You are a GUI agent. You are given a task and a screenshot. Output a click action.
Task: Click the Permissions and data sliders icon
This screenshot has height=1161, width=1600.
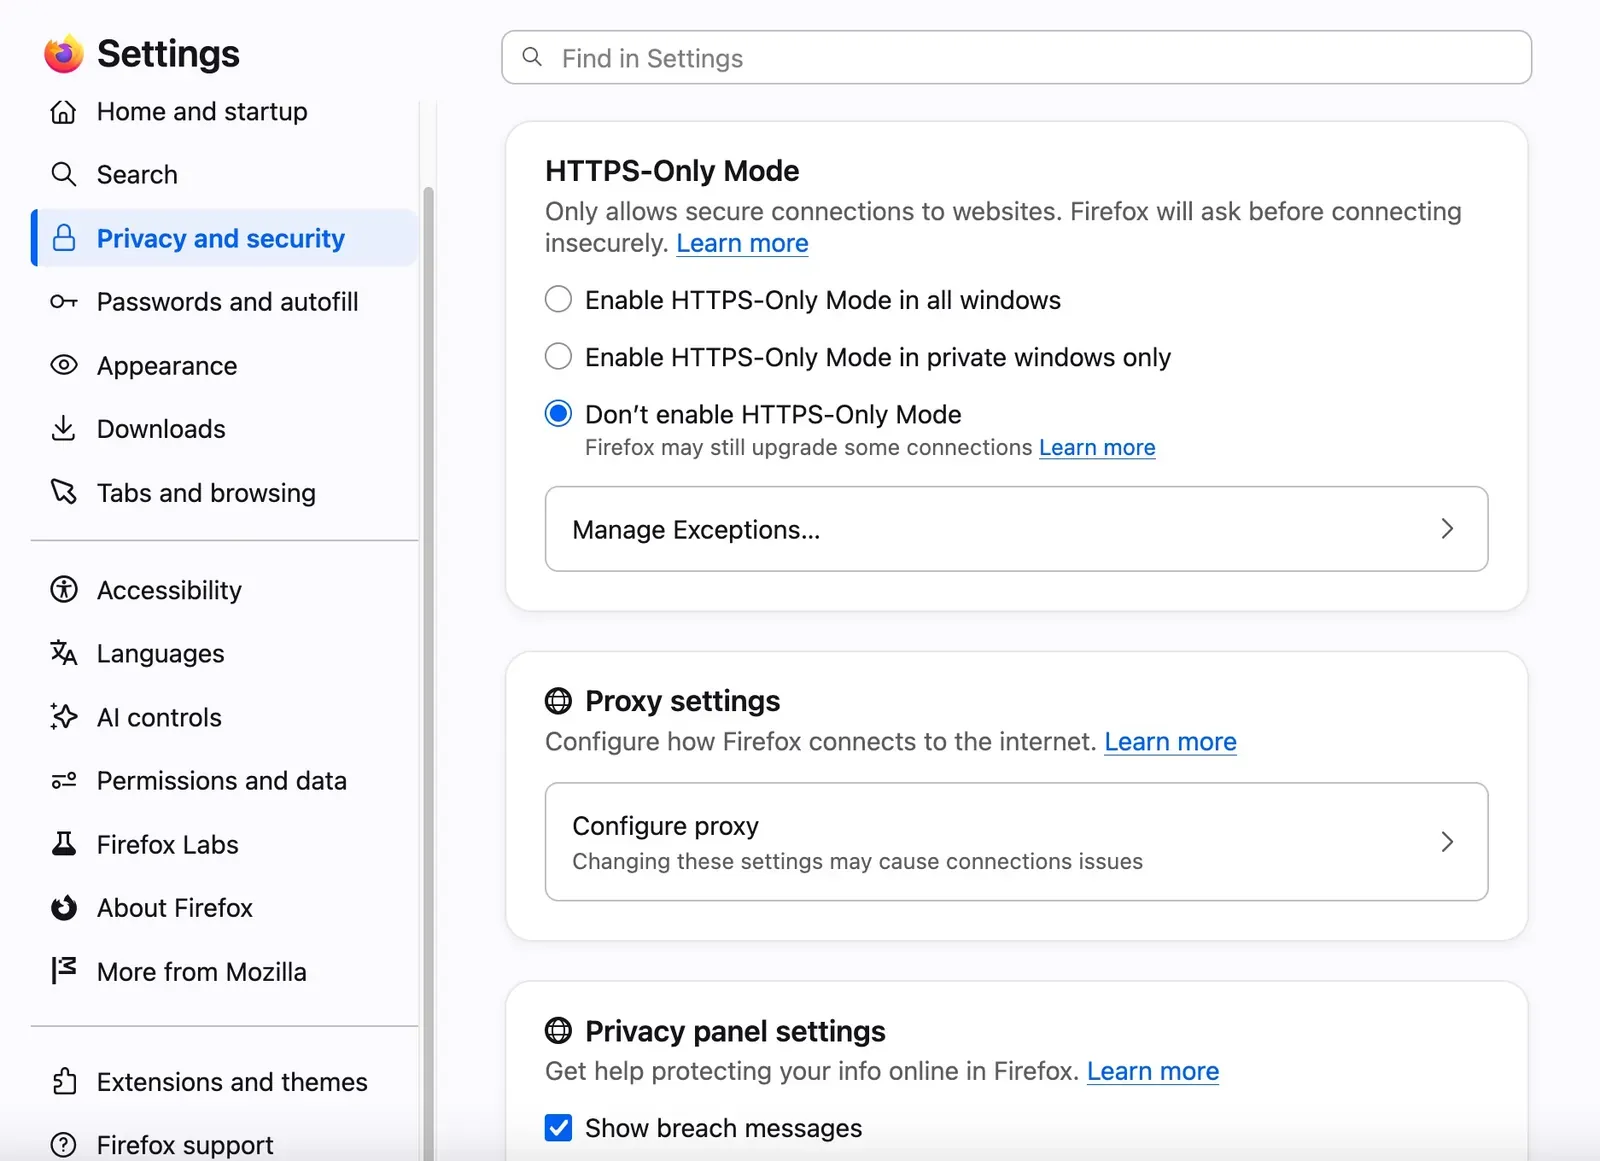[63, 781]
